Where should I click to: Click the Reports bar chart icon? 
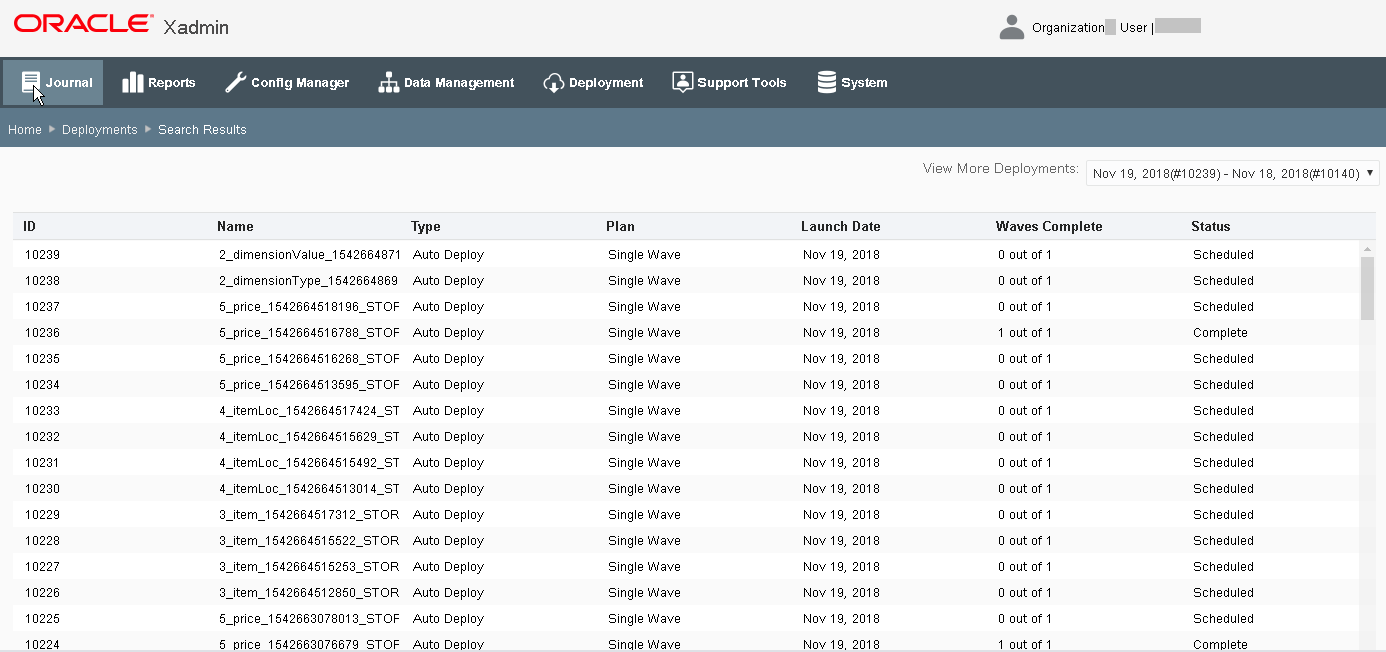click(133, 82)
